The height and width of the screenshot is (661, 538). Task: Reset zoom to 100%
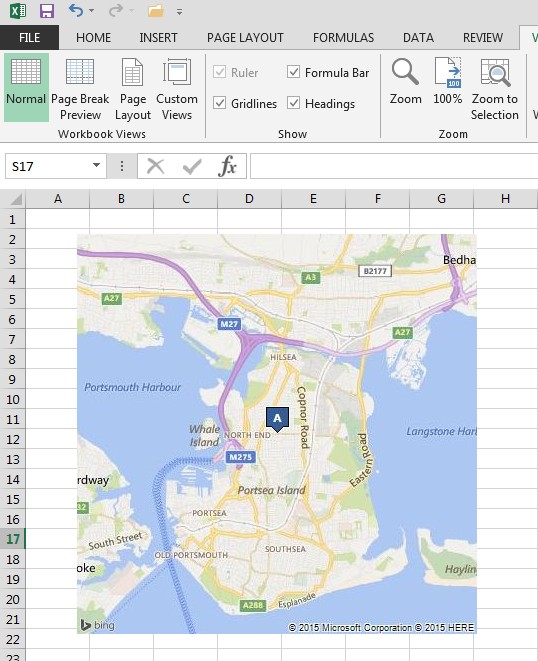pos(448,81)
